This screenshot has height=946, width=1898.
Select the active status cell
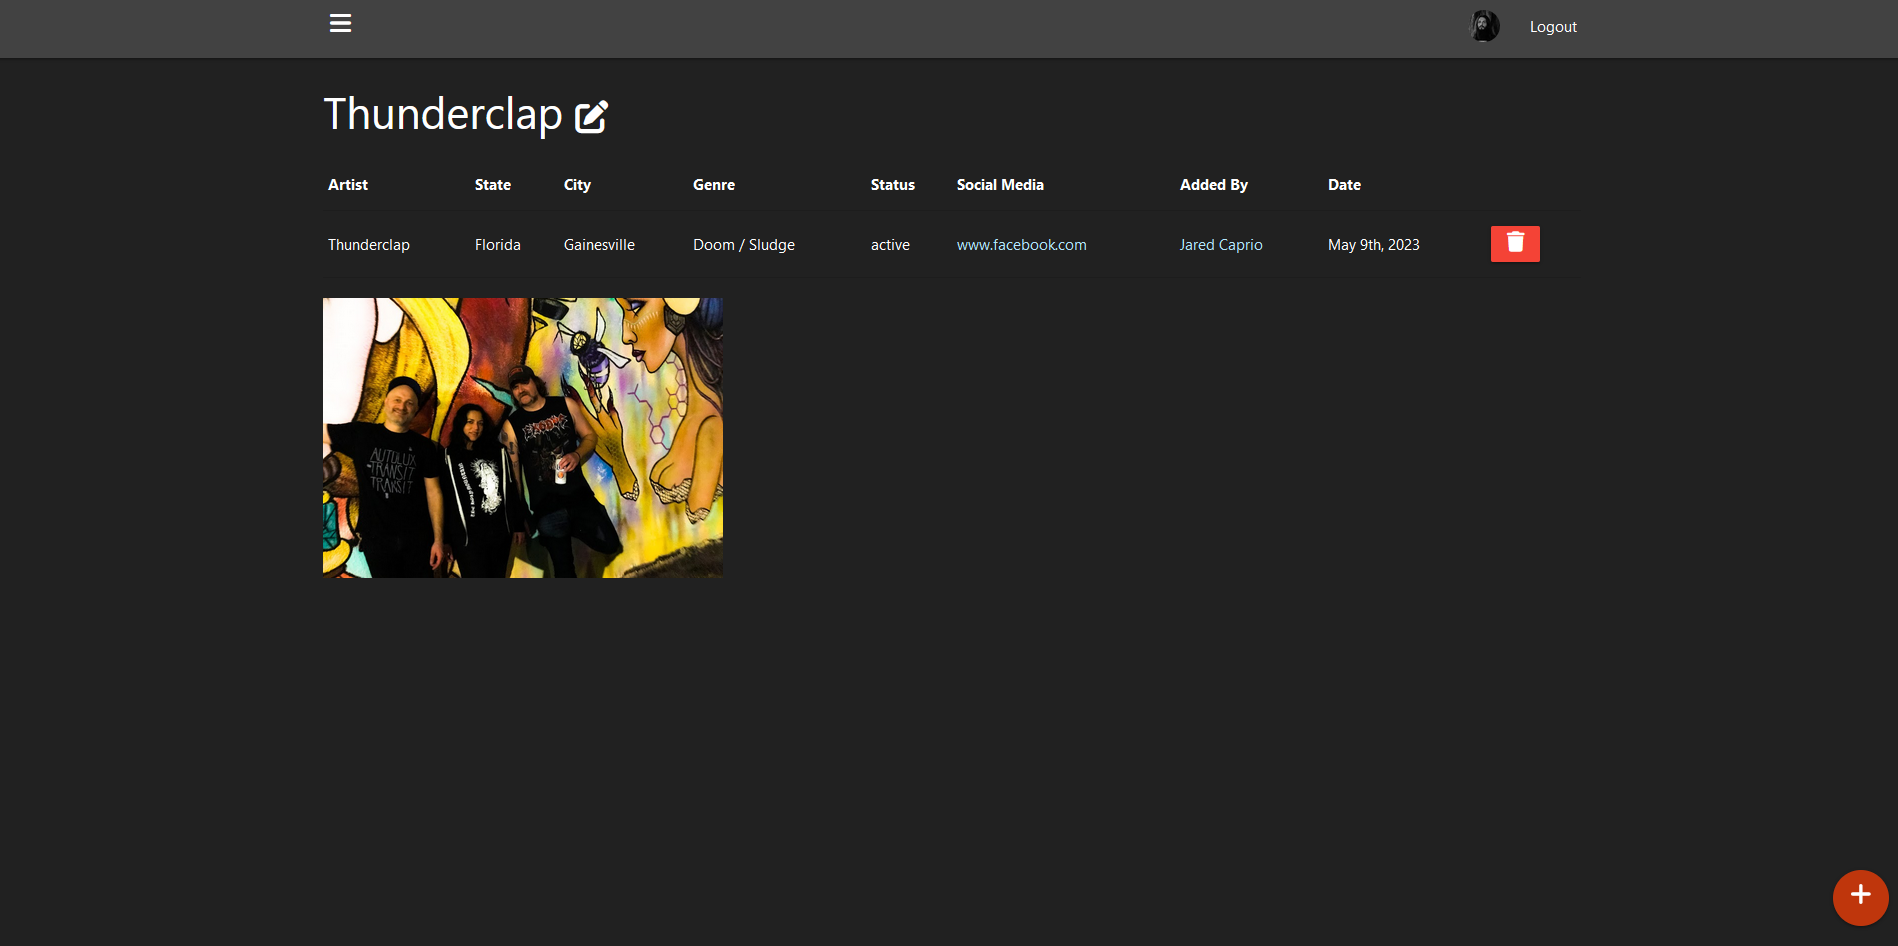tap(890, 245)
